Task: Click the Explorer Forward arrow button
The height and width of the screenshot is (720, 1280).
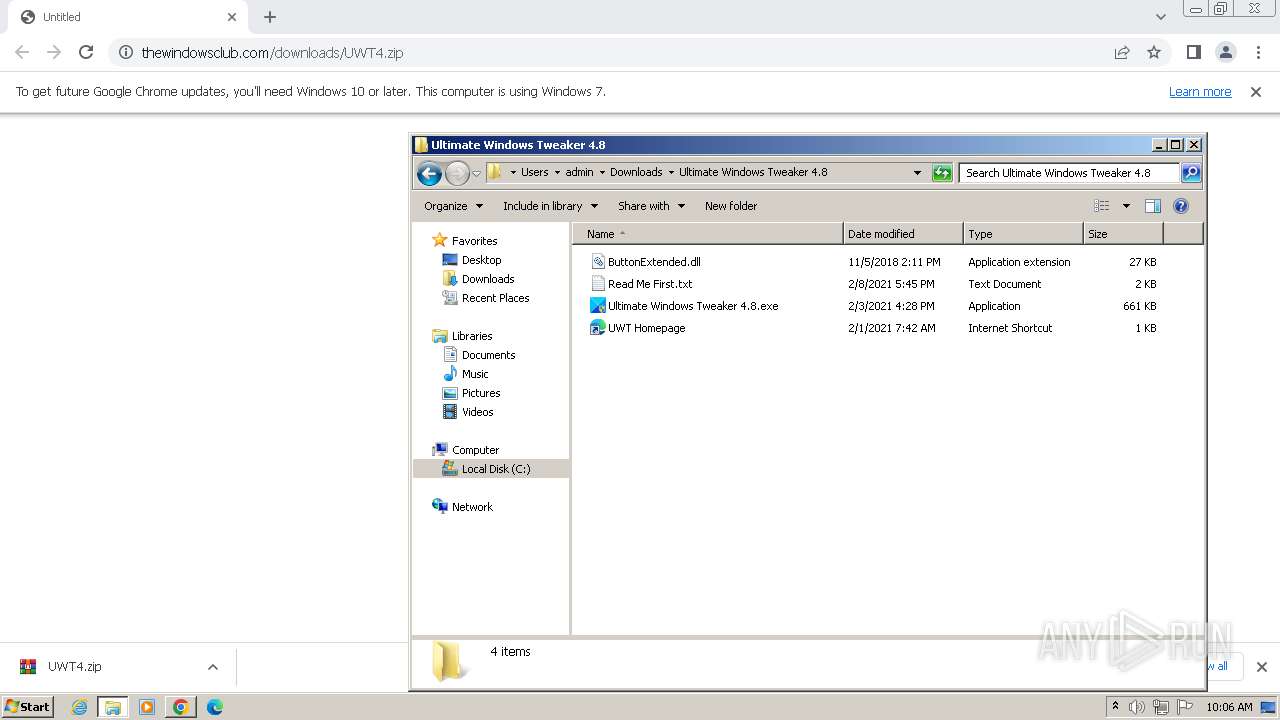Action: 457,173
